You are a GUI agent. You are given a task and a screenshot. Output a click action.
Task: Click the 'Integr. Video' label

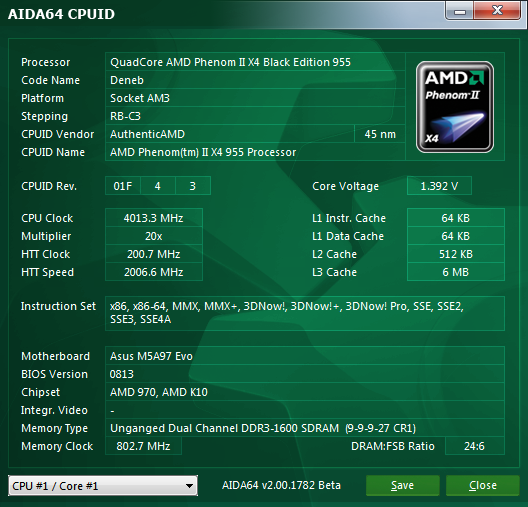(x=54, y=410)
